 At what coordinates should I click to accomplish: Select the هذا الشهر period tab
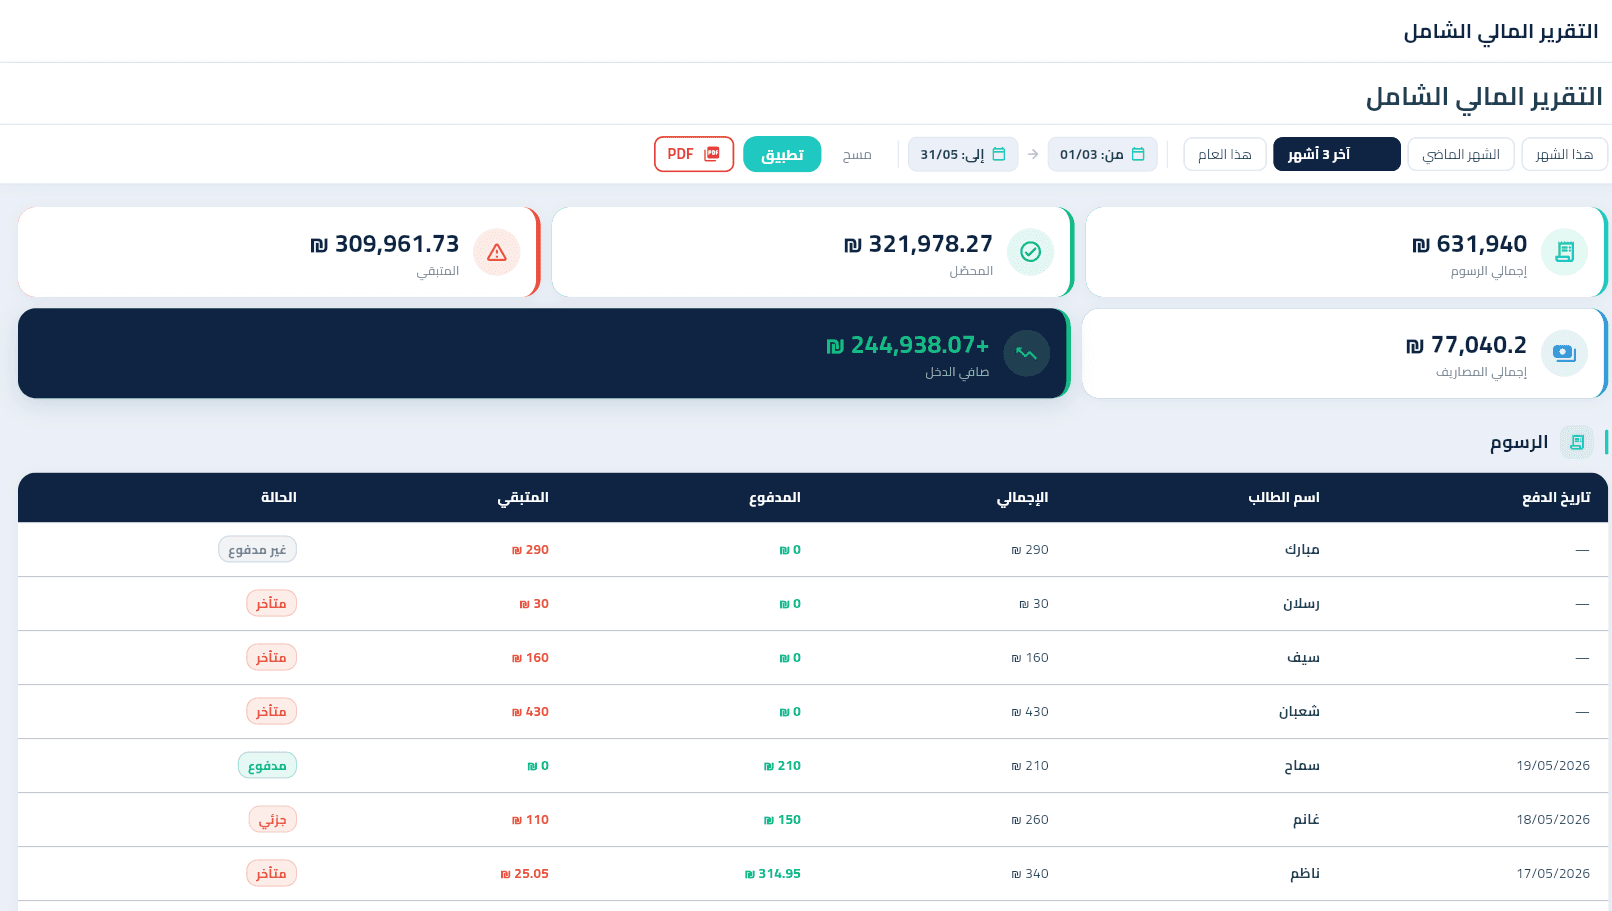click(x=1564, y=154)
